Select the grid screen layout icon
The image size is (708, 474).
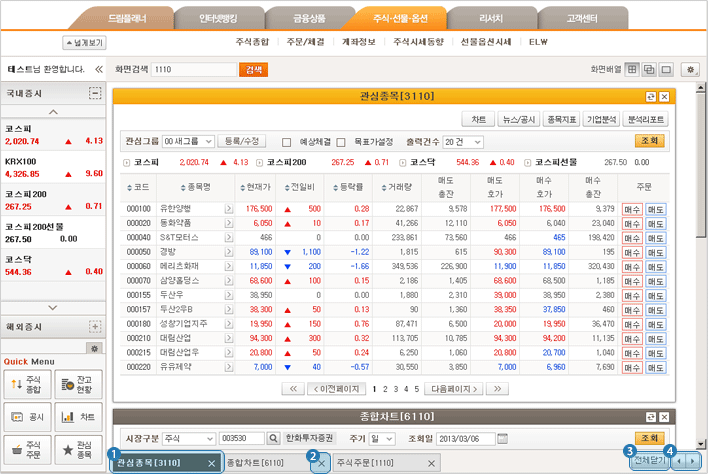click(632, 70)
